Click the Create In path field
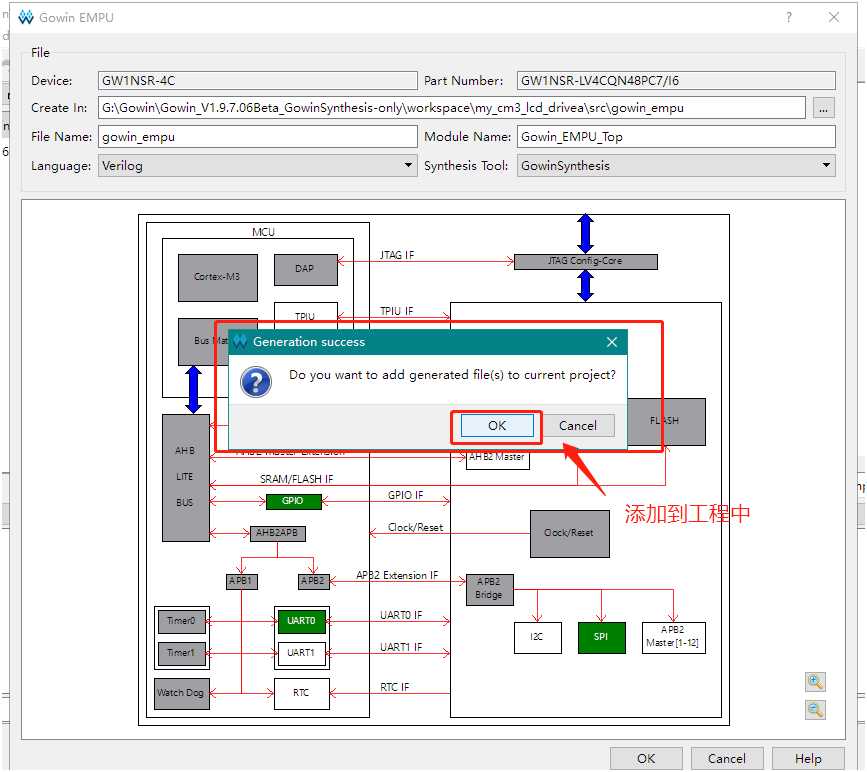The width and height of the screenshot is (867, 772). click(452, 107)
